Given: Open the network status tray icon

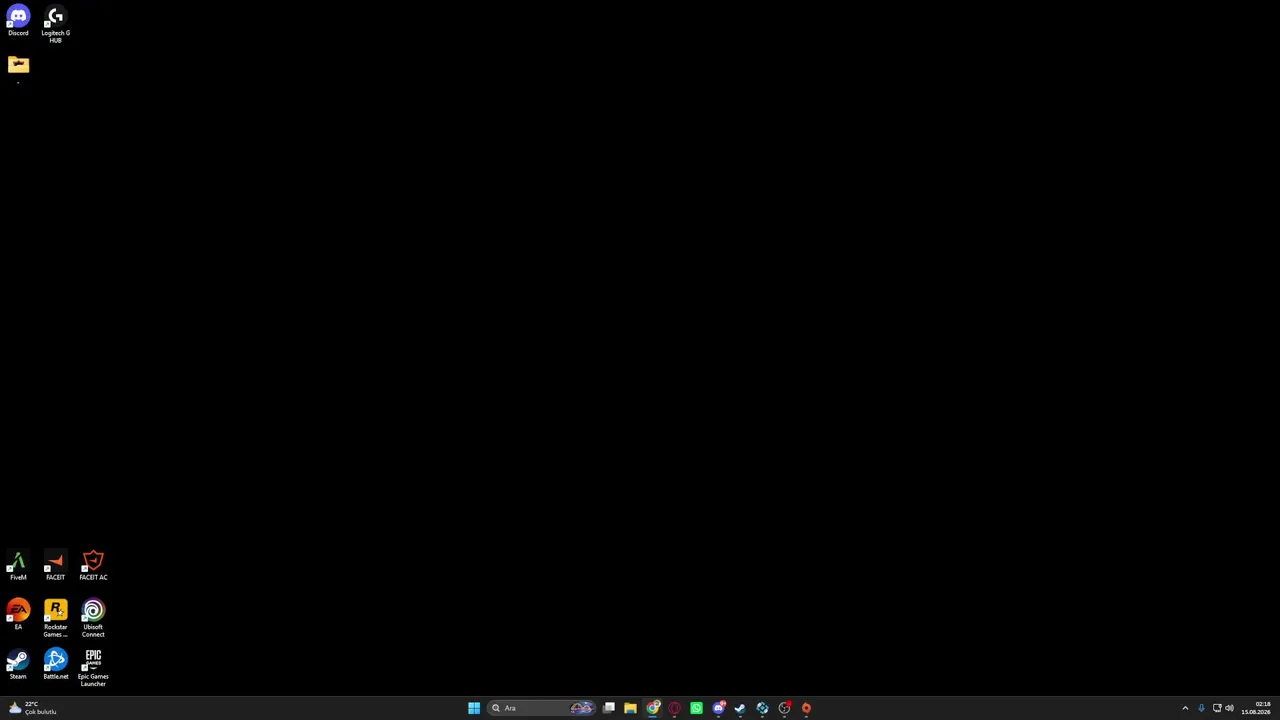Looking at the screenshot, I should coord(1217,708).
